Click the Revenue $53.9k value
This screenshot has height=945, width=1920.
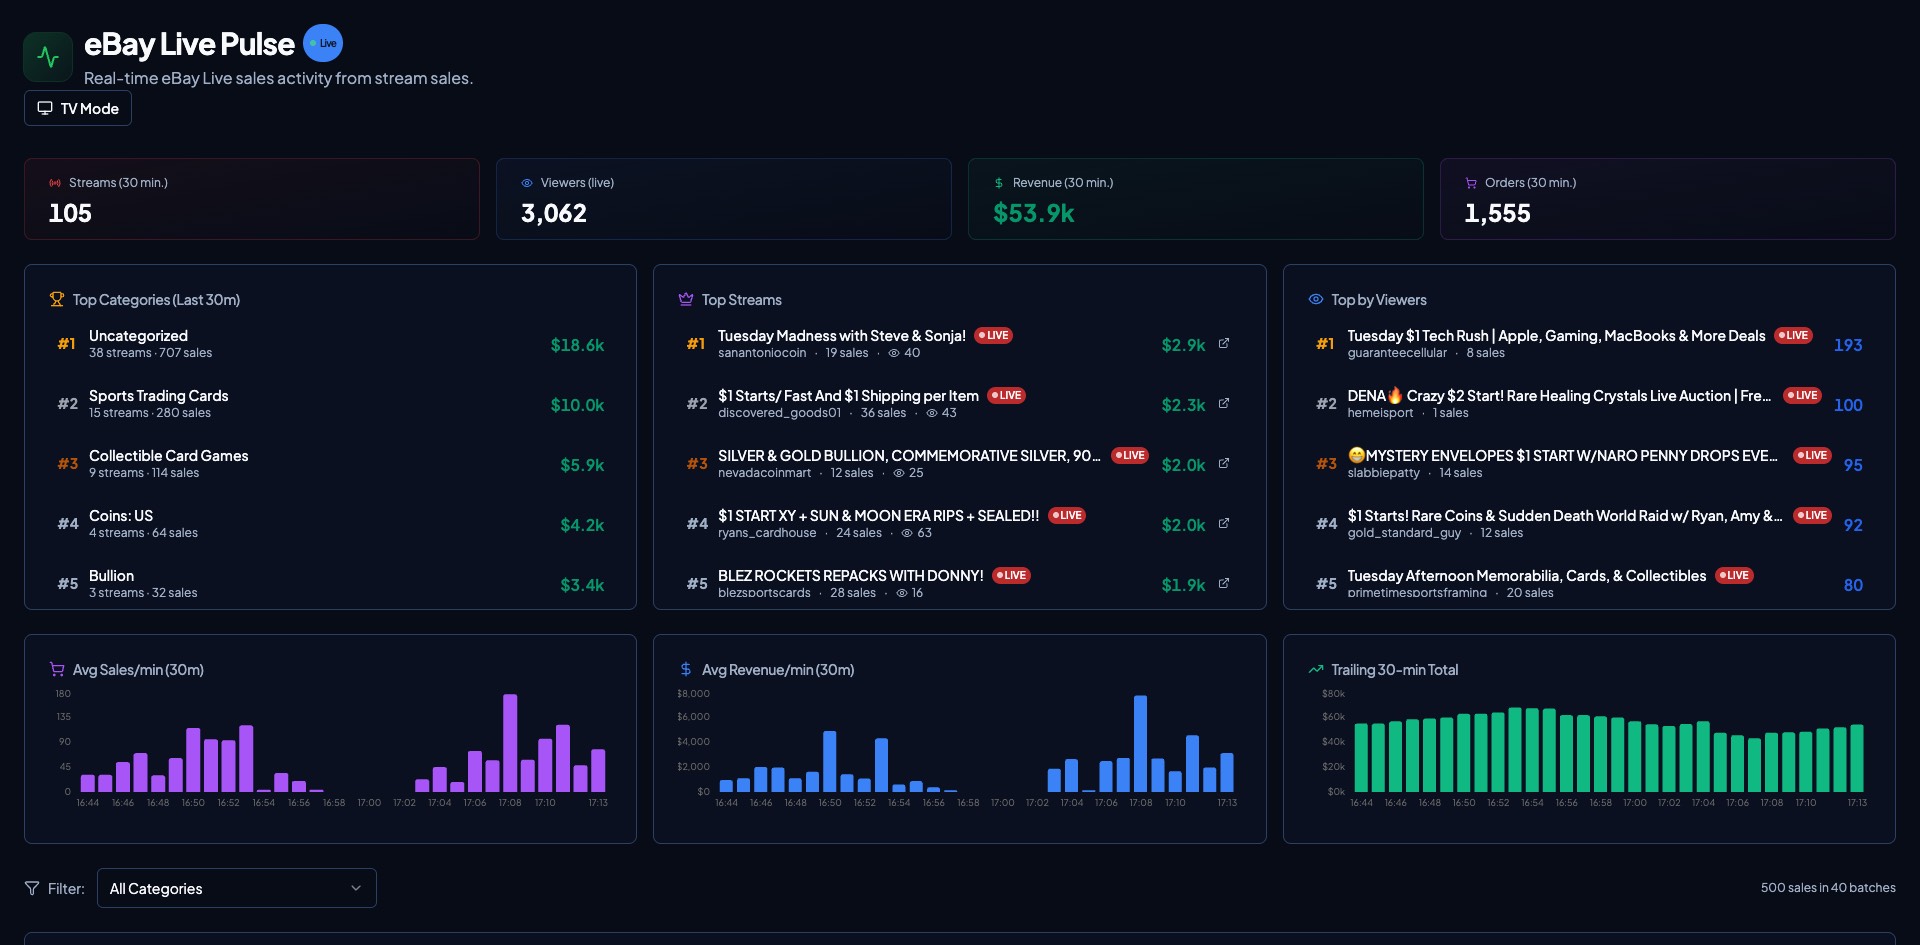click(1034, 213)
